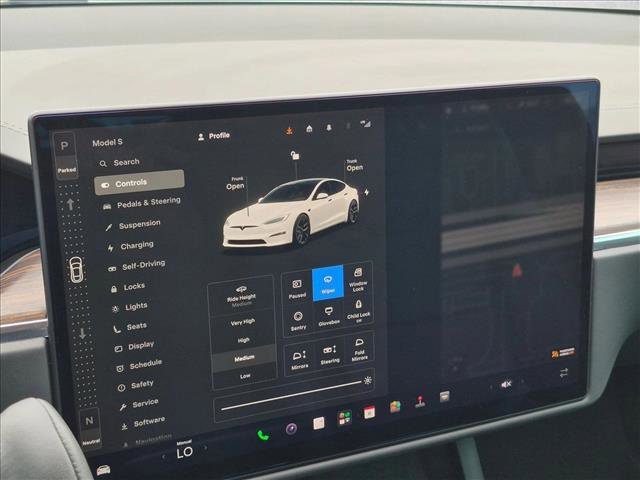
Task: Set ride height to High
Action: 243,340
